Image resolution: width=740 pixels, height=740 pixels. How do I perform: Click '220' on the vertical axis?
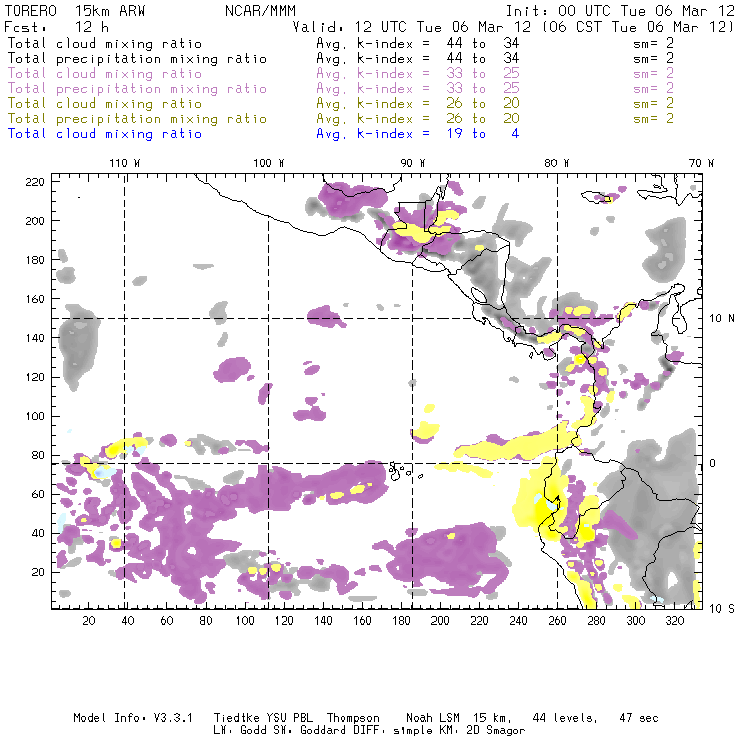(35, 182)
